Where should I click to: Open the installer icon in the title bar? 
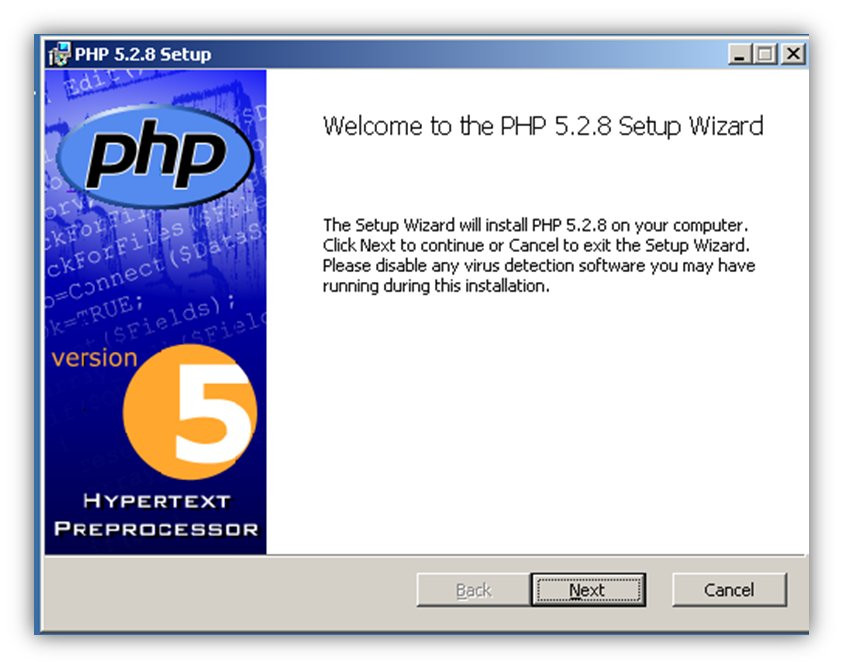click(60, 54)
